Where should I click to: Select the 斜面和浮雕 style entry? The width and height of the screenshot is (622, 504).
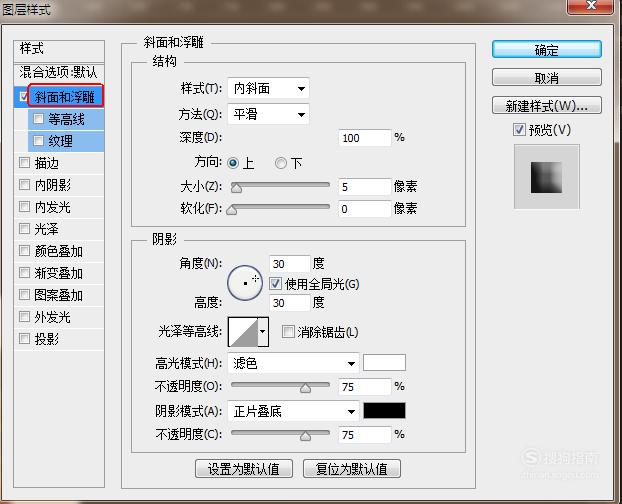click(x=65, y=96)
